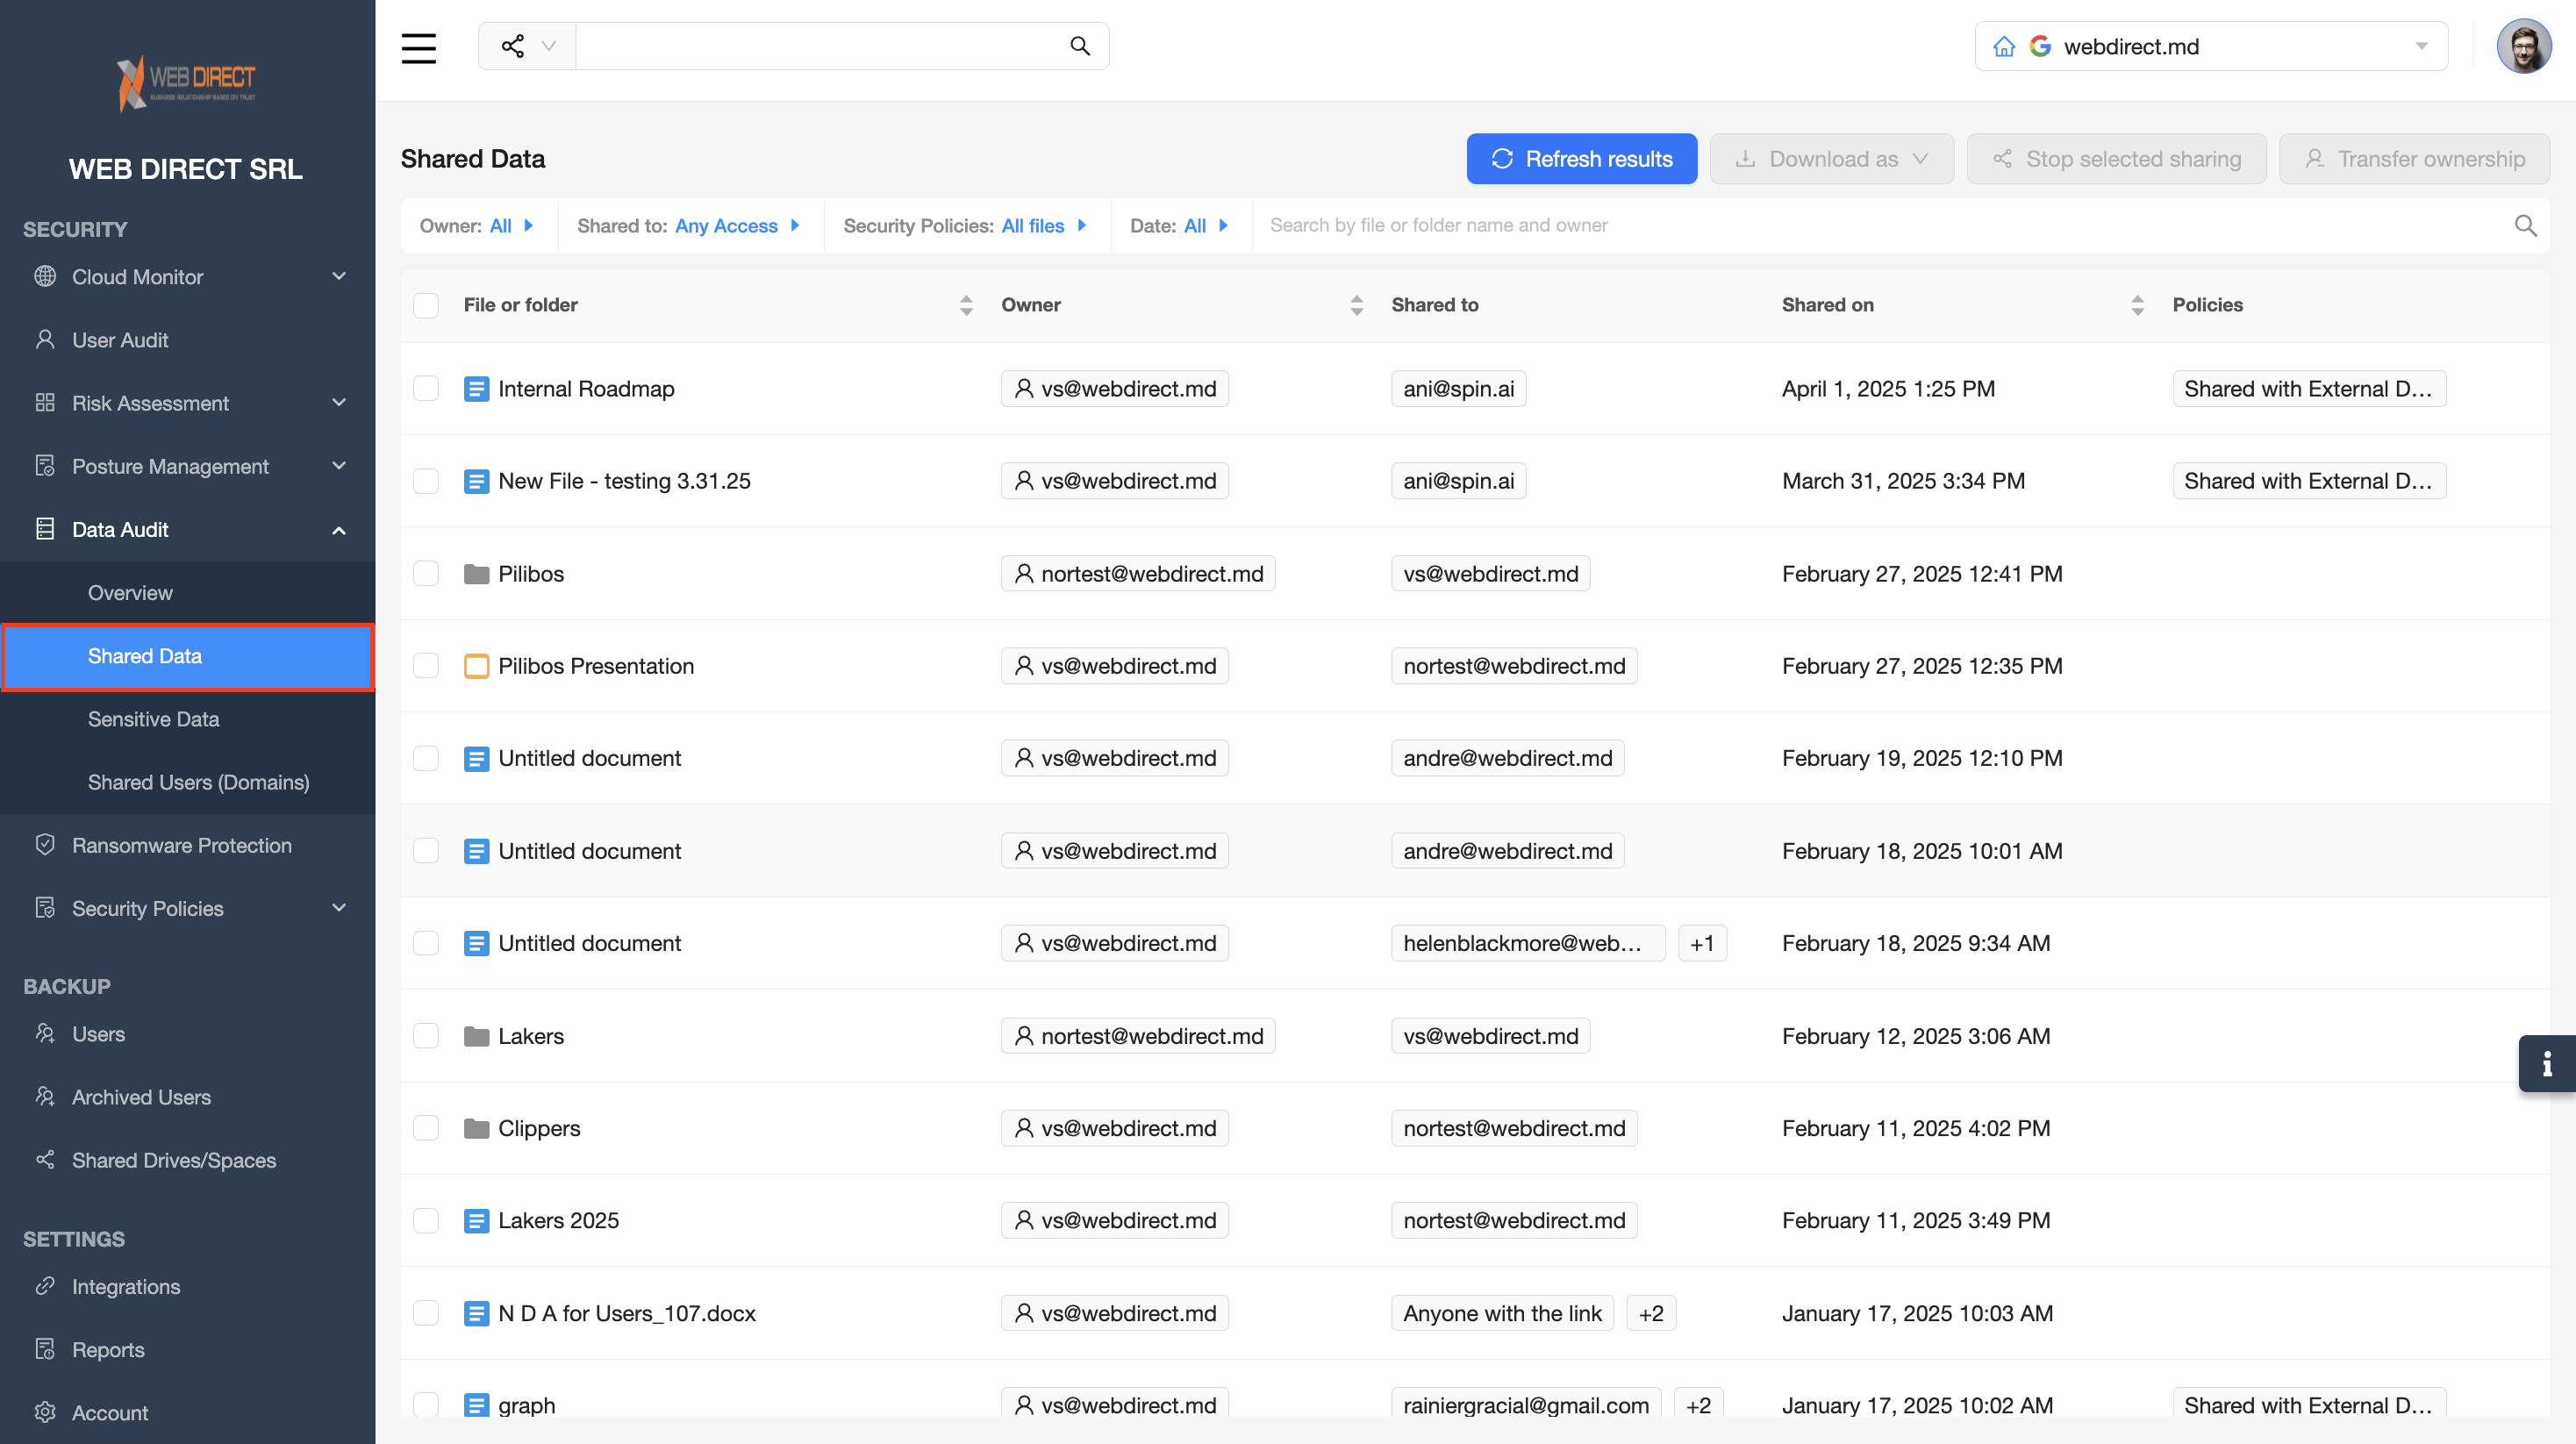This screenshot has width=2576, height=1444.
Task: Click the info icon on right edge
Action: click(2546, 1063)
